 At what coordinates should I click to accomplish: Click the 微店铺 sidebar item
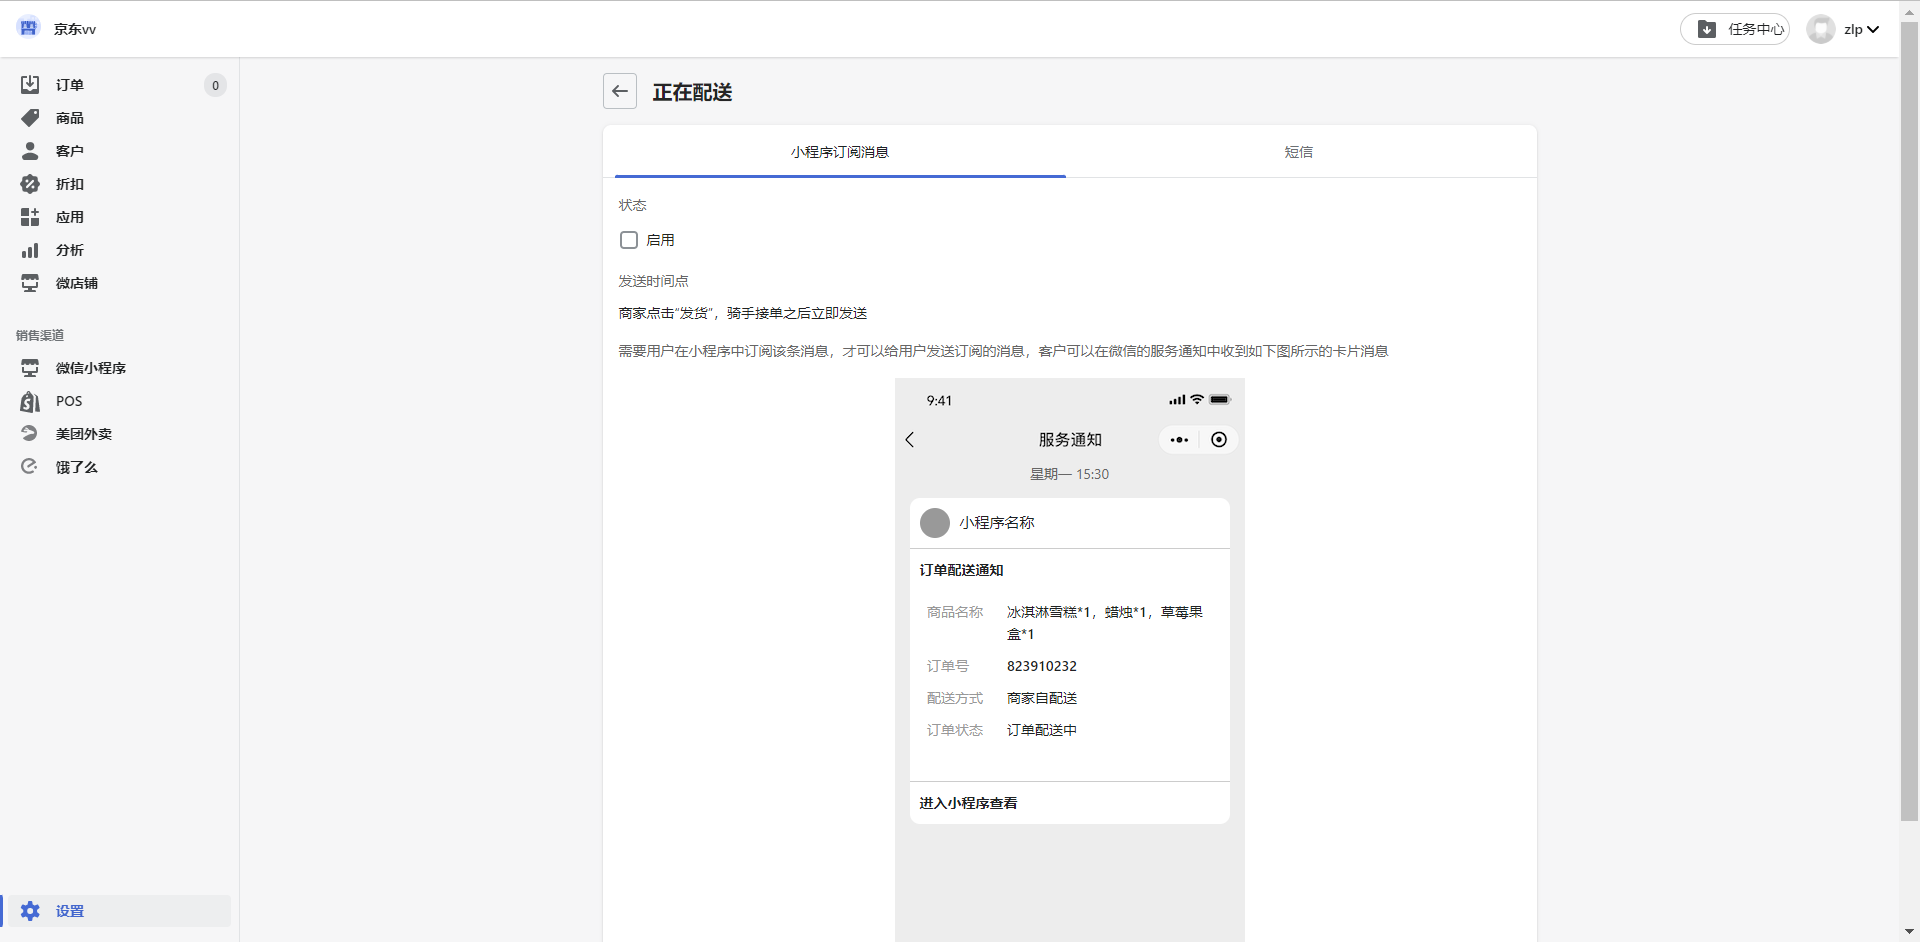76,283
